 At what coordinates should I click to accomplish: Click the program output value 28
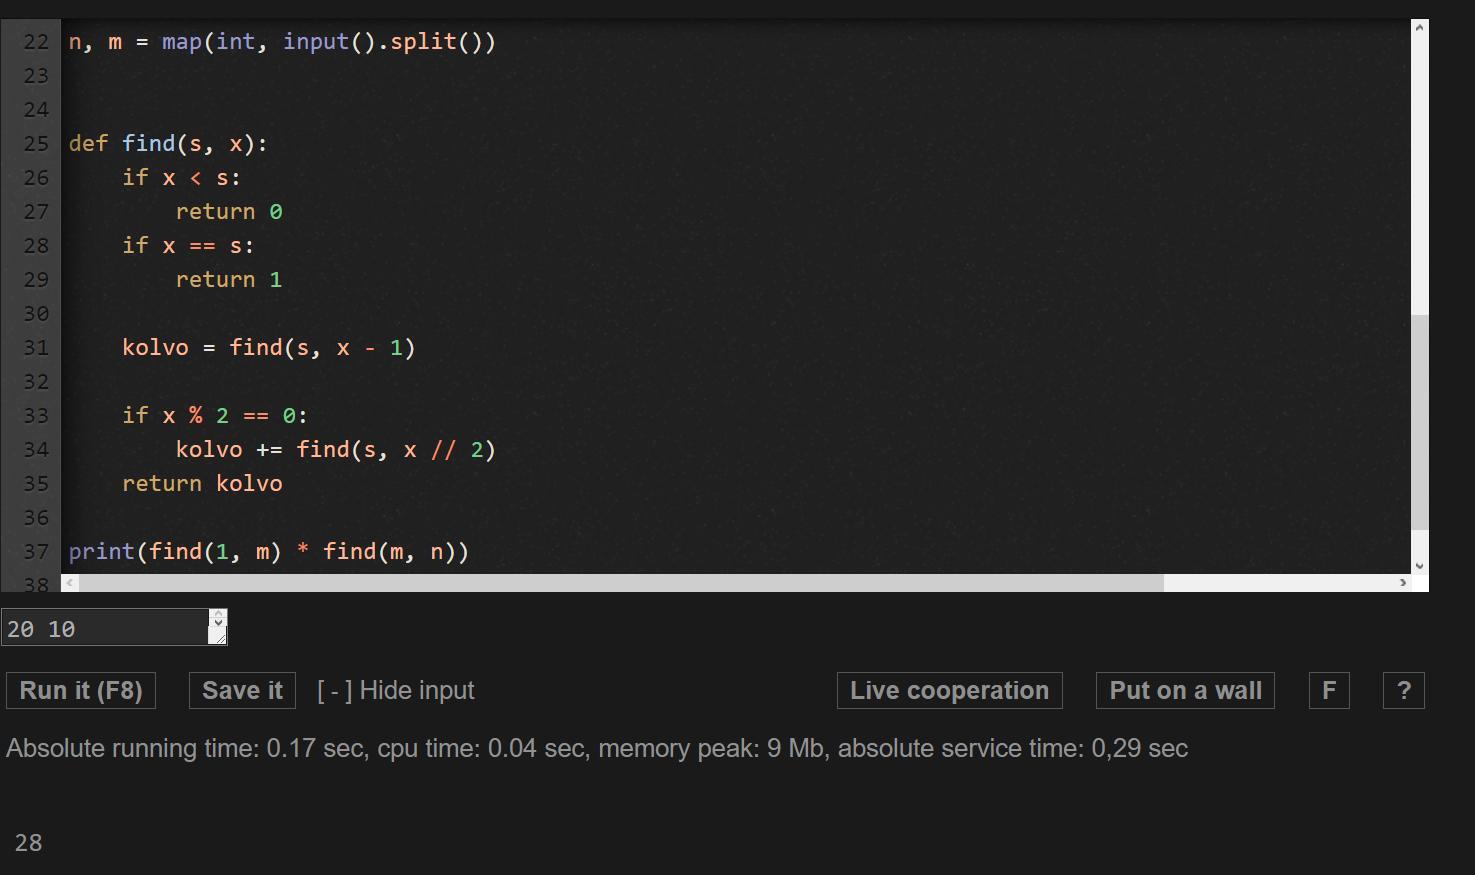click(29, 843)
